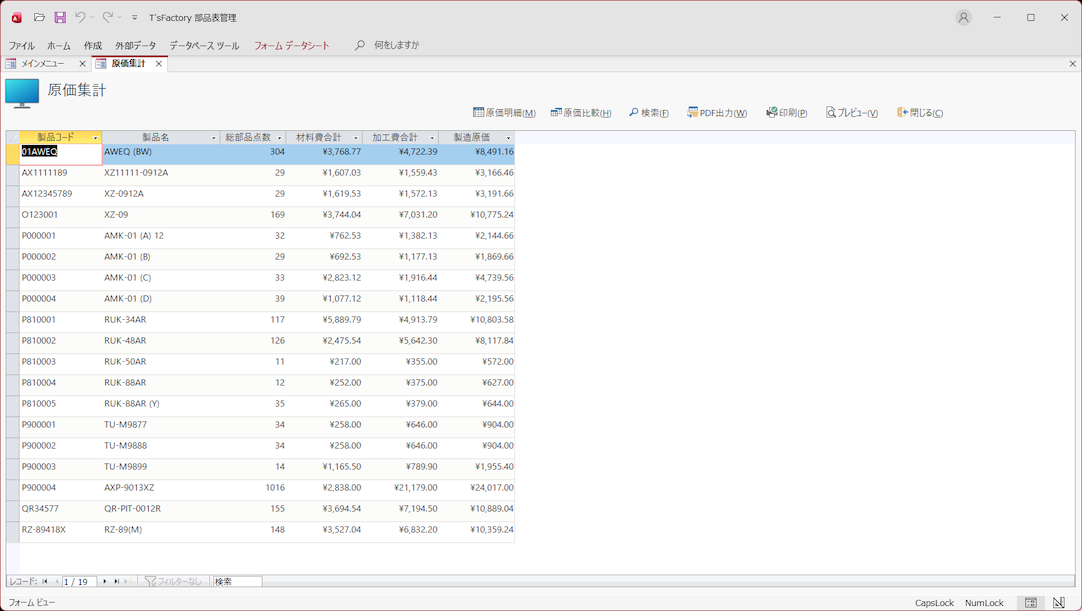1082x611 pixels.
Task: Jump to last record in navigator
Action: coord(116,581)
